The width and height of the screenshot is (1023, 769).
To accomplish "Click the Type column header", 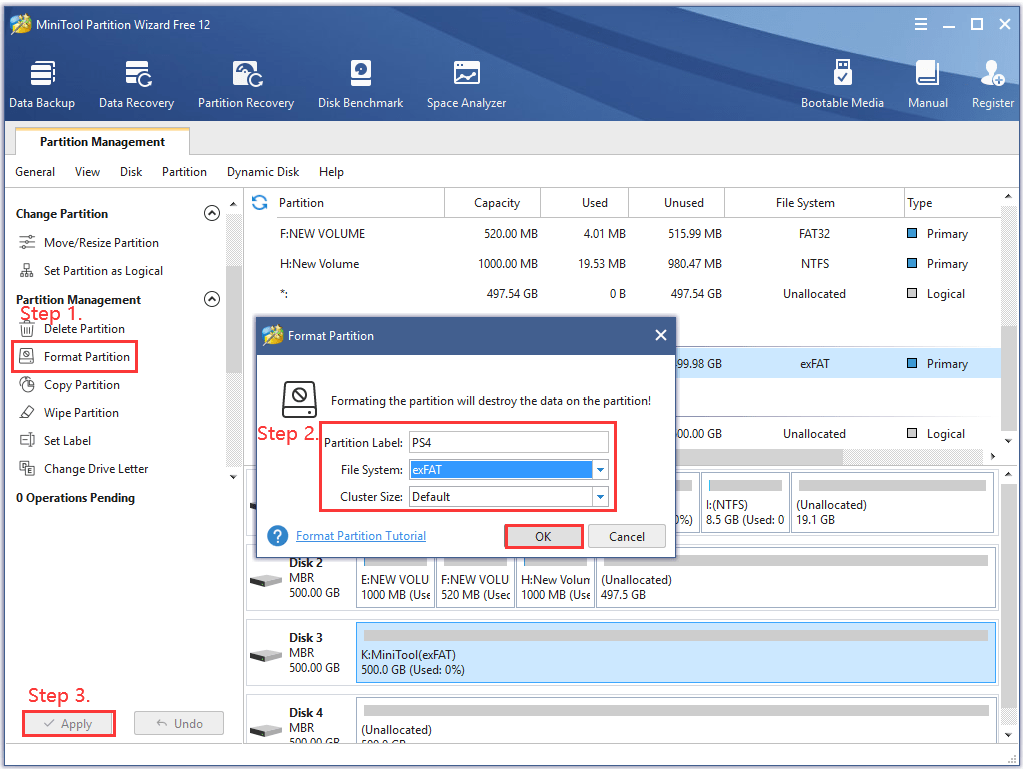I will pos(951,203).
